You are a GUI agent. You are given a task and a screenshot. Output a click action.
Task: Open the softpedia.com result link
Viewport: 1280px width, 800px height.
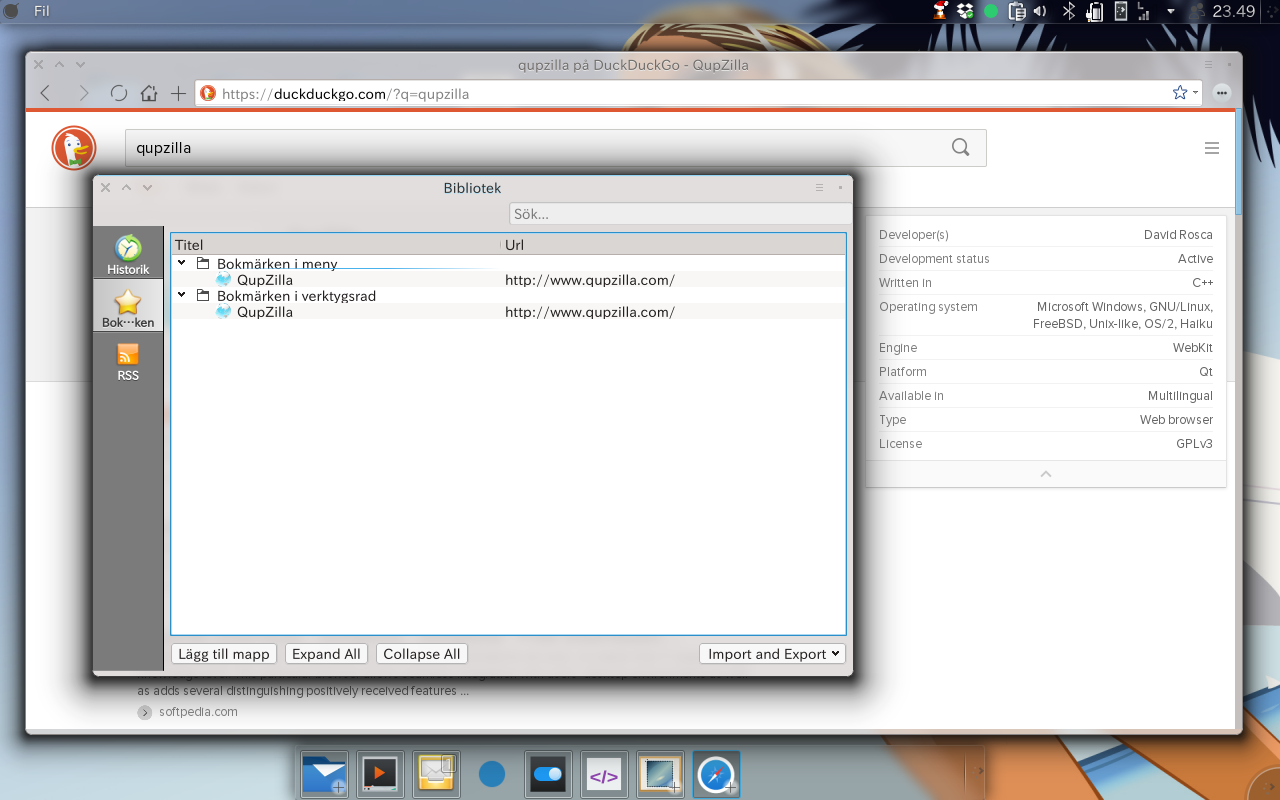click(198, 712)
